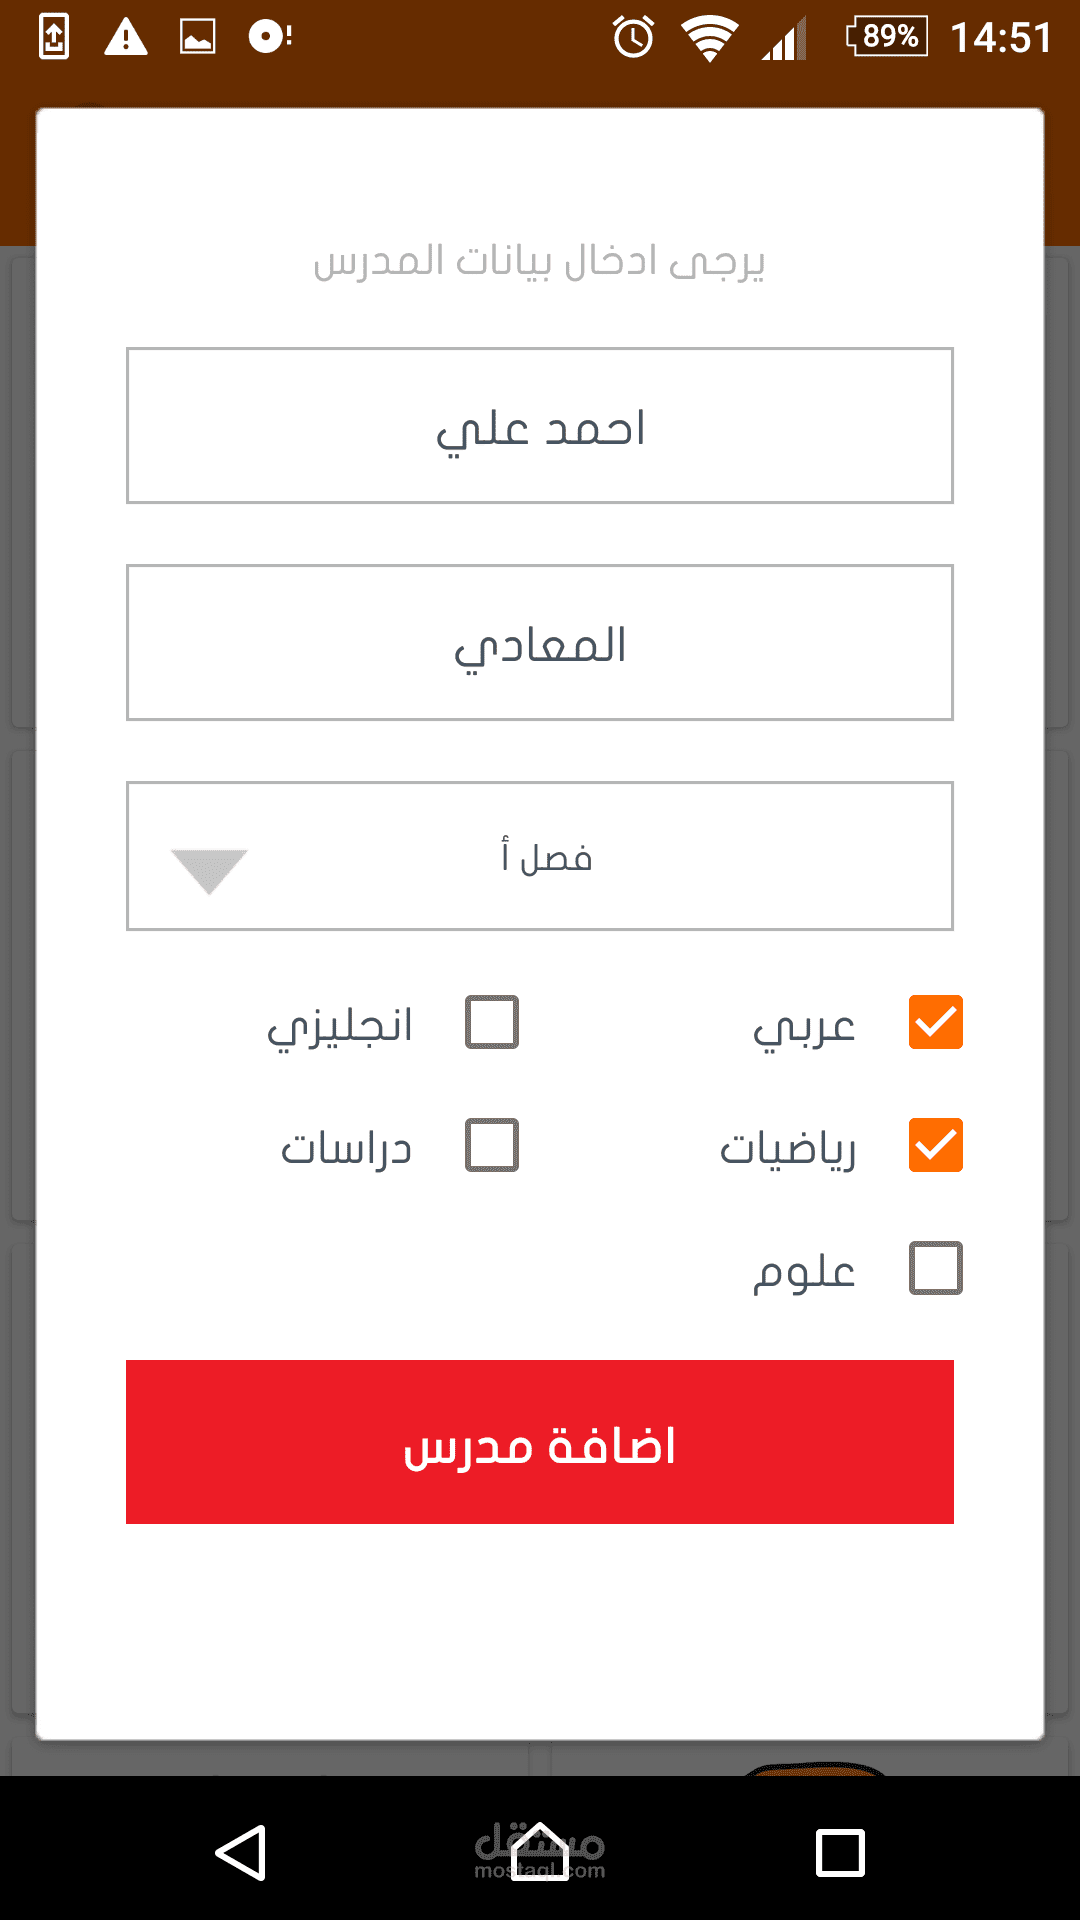Screen dimensions: 1080x1920
Task: Tap the recent apps square icon
Action: tap(840, 1853)
